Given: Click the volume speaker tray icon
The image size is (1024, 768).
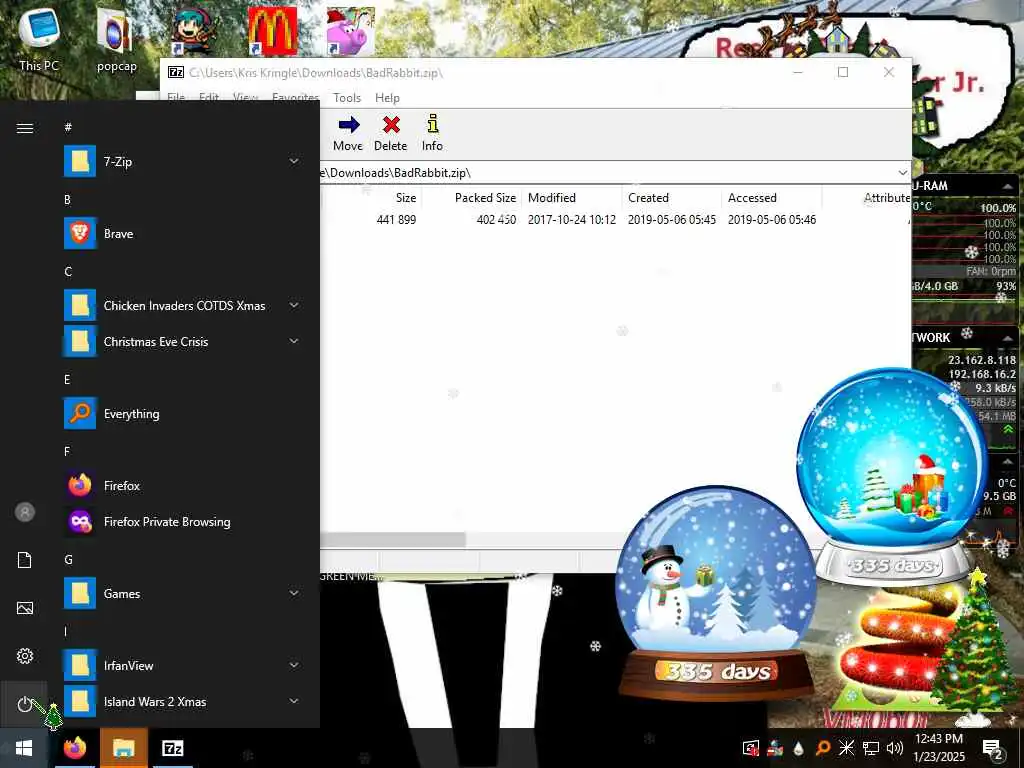Looking at the screenshot, I should [895, 748].
